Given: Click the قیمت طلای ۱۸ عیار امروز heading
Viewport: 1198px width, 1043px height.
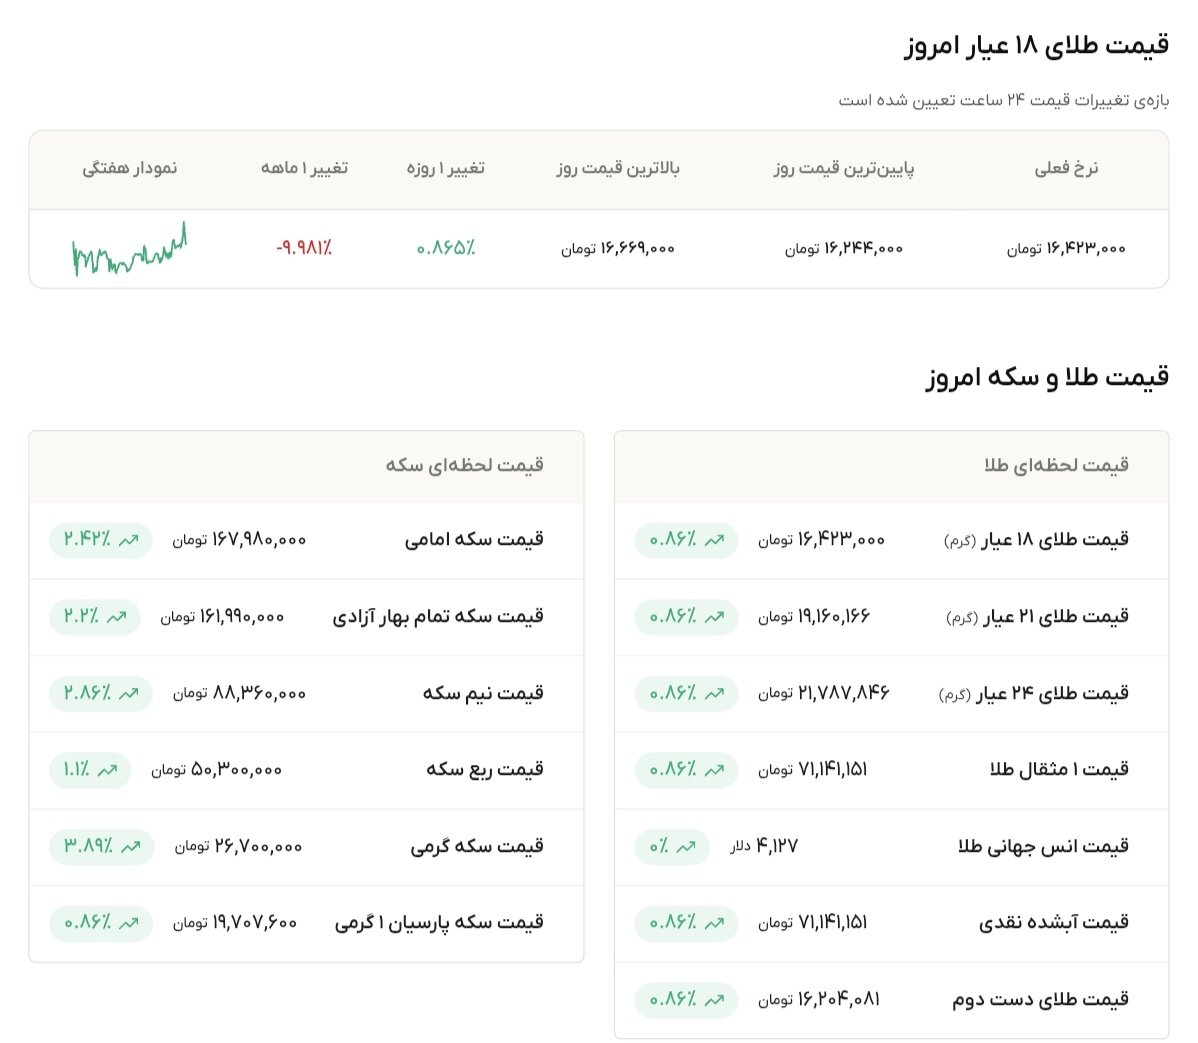Looking at the screenshot, I should pos(1037,46).
